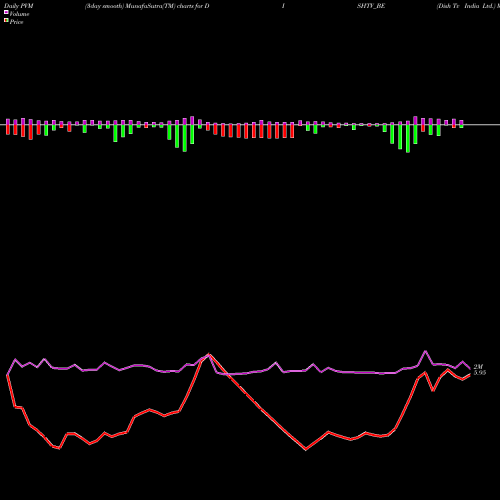This screenshot has height=500, width=500.
Task: Click the 'Daily PVM' title text
Action: pos(19,6)
